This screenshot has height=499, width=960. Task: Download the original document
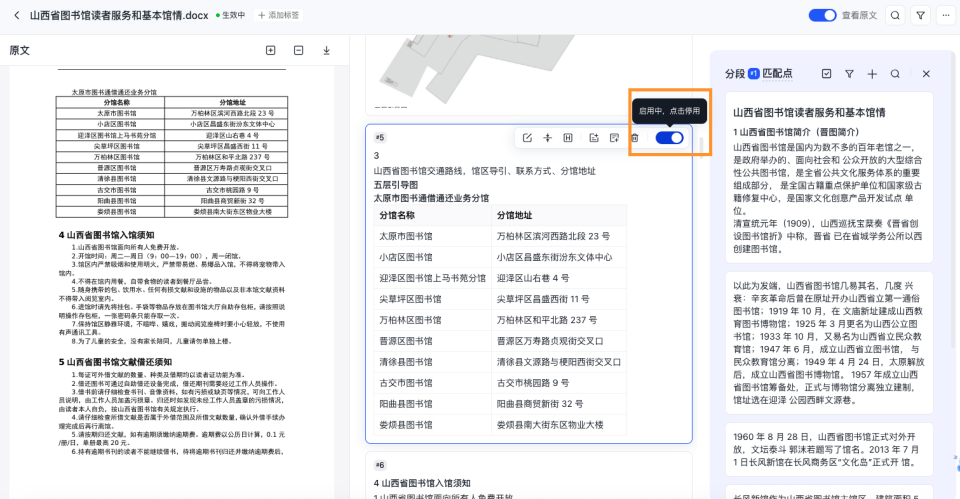click(x=326, y=50)
